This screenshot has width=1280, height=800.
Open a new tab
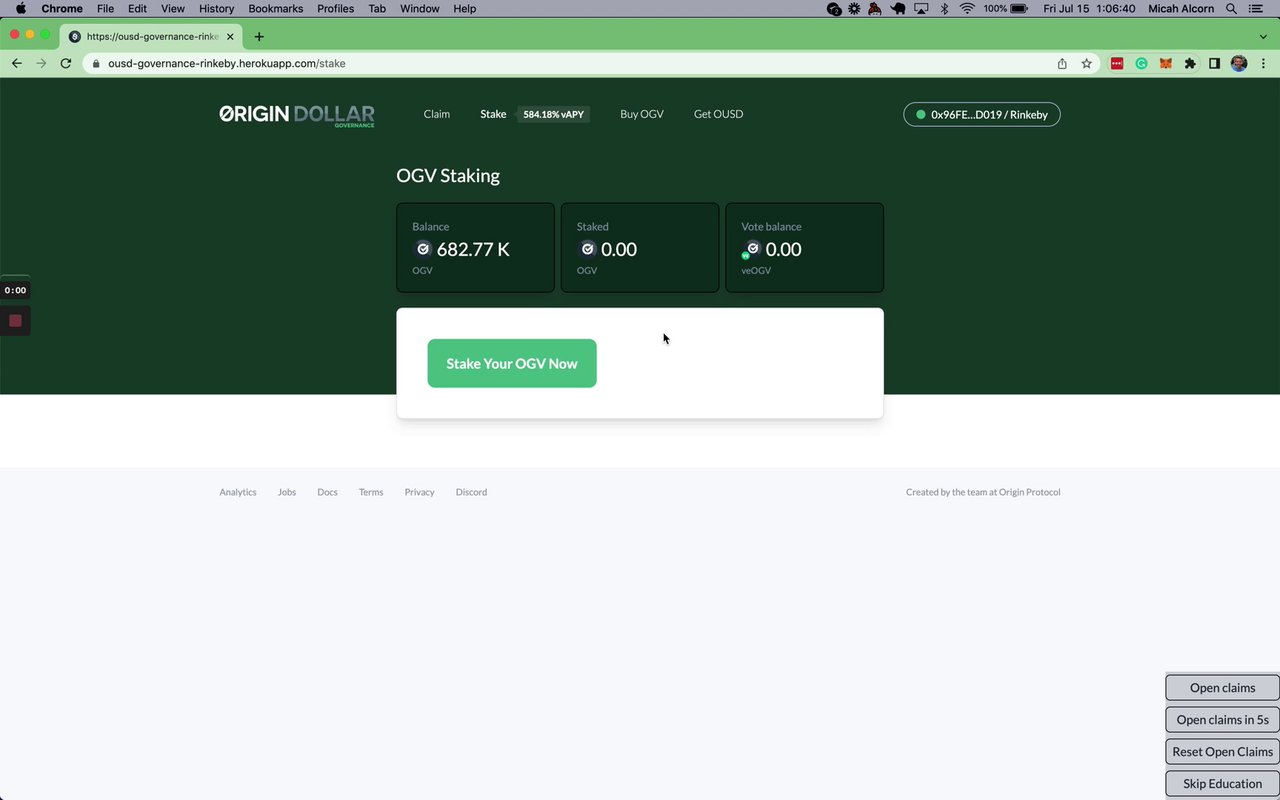pos(259,36)
